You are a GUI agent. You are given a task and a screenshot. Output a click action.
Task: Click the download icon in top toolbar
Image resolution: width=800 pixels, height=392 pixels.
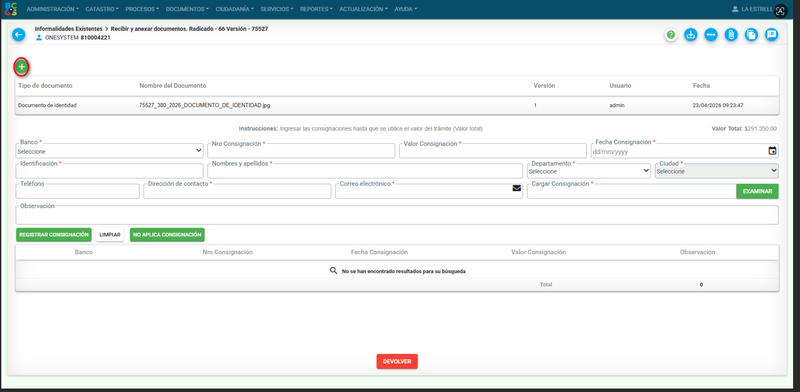pyautogui.click(x=690, y=35)
